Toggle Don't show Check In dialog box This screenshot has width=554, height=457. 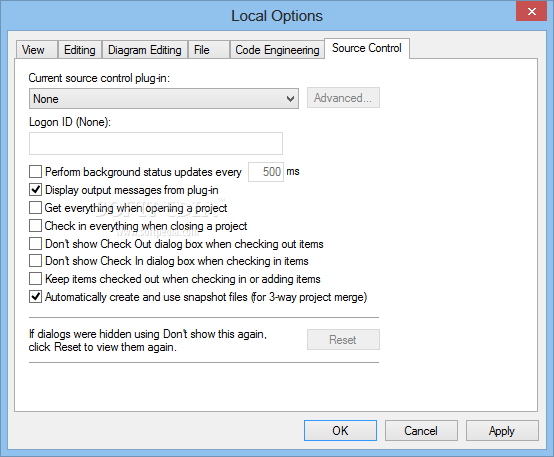tap(35, 261)
